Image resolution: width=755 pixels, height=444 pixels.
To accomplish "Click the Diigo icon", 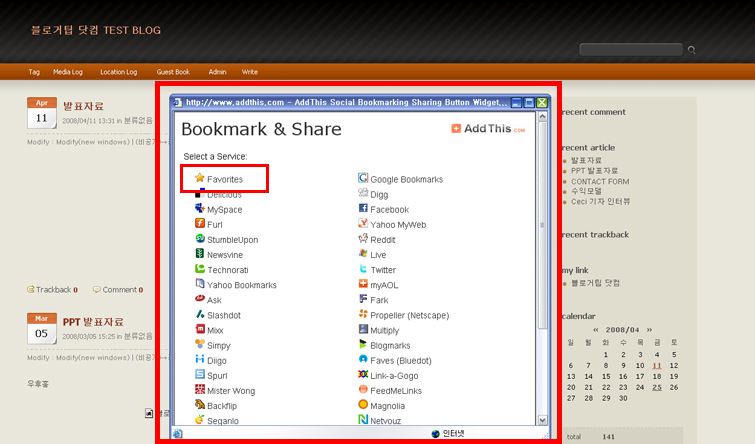I will click(200, 359).
